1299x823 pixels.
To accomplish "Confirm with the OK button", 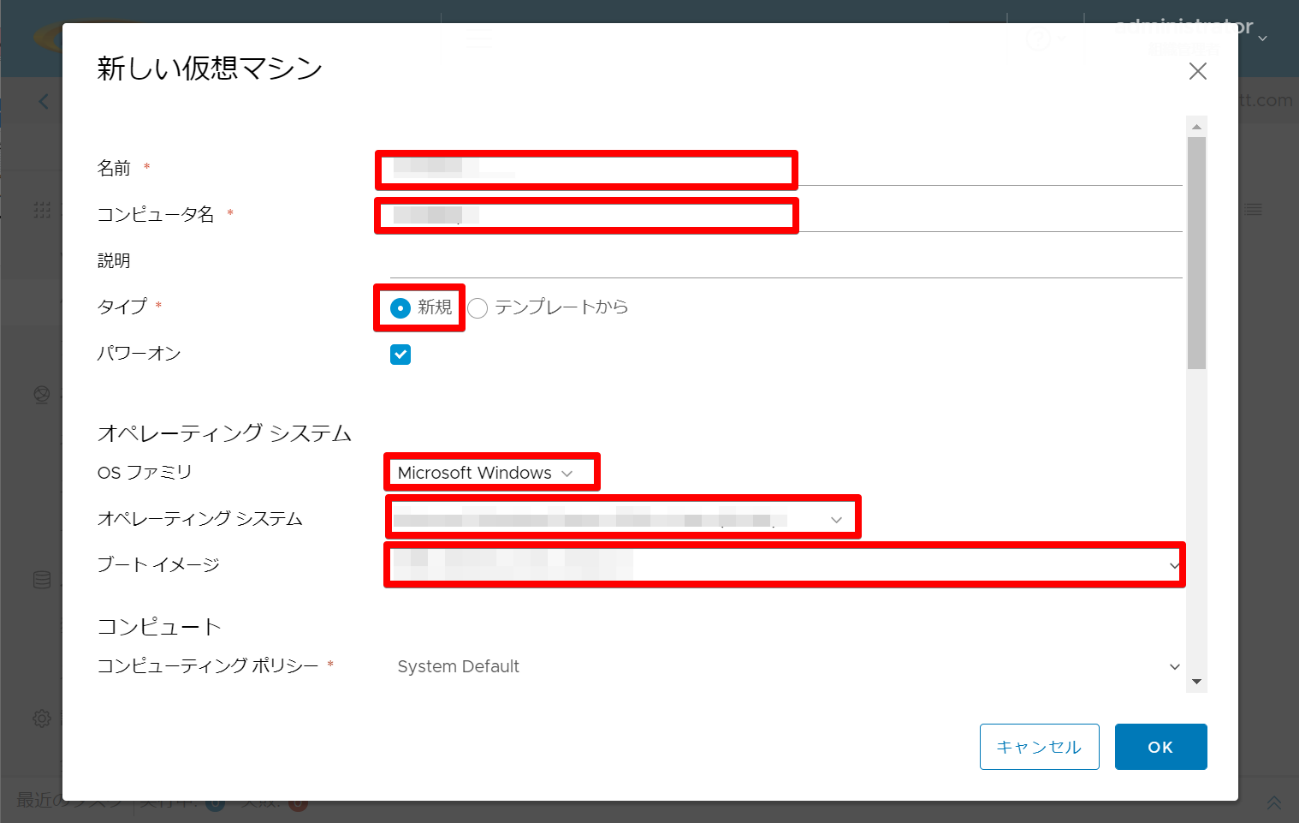I will [1160, 747].
